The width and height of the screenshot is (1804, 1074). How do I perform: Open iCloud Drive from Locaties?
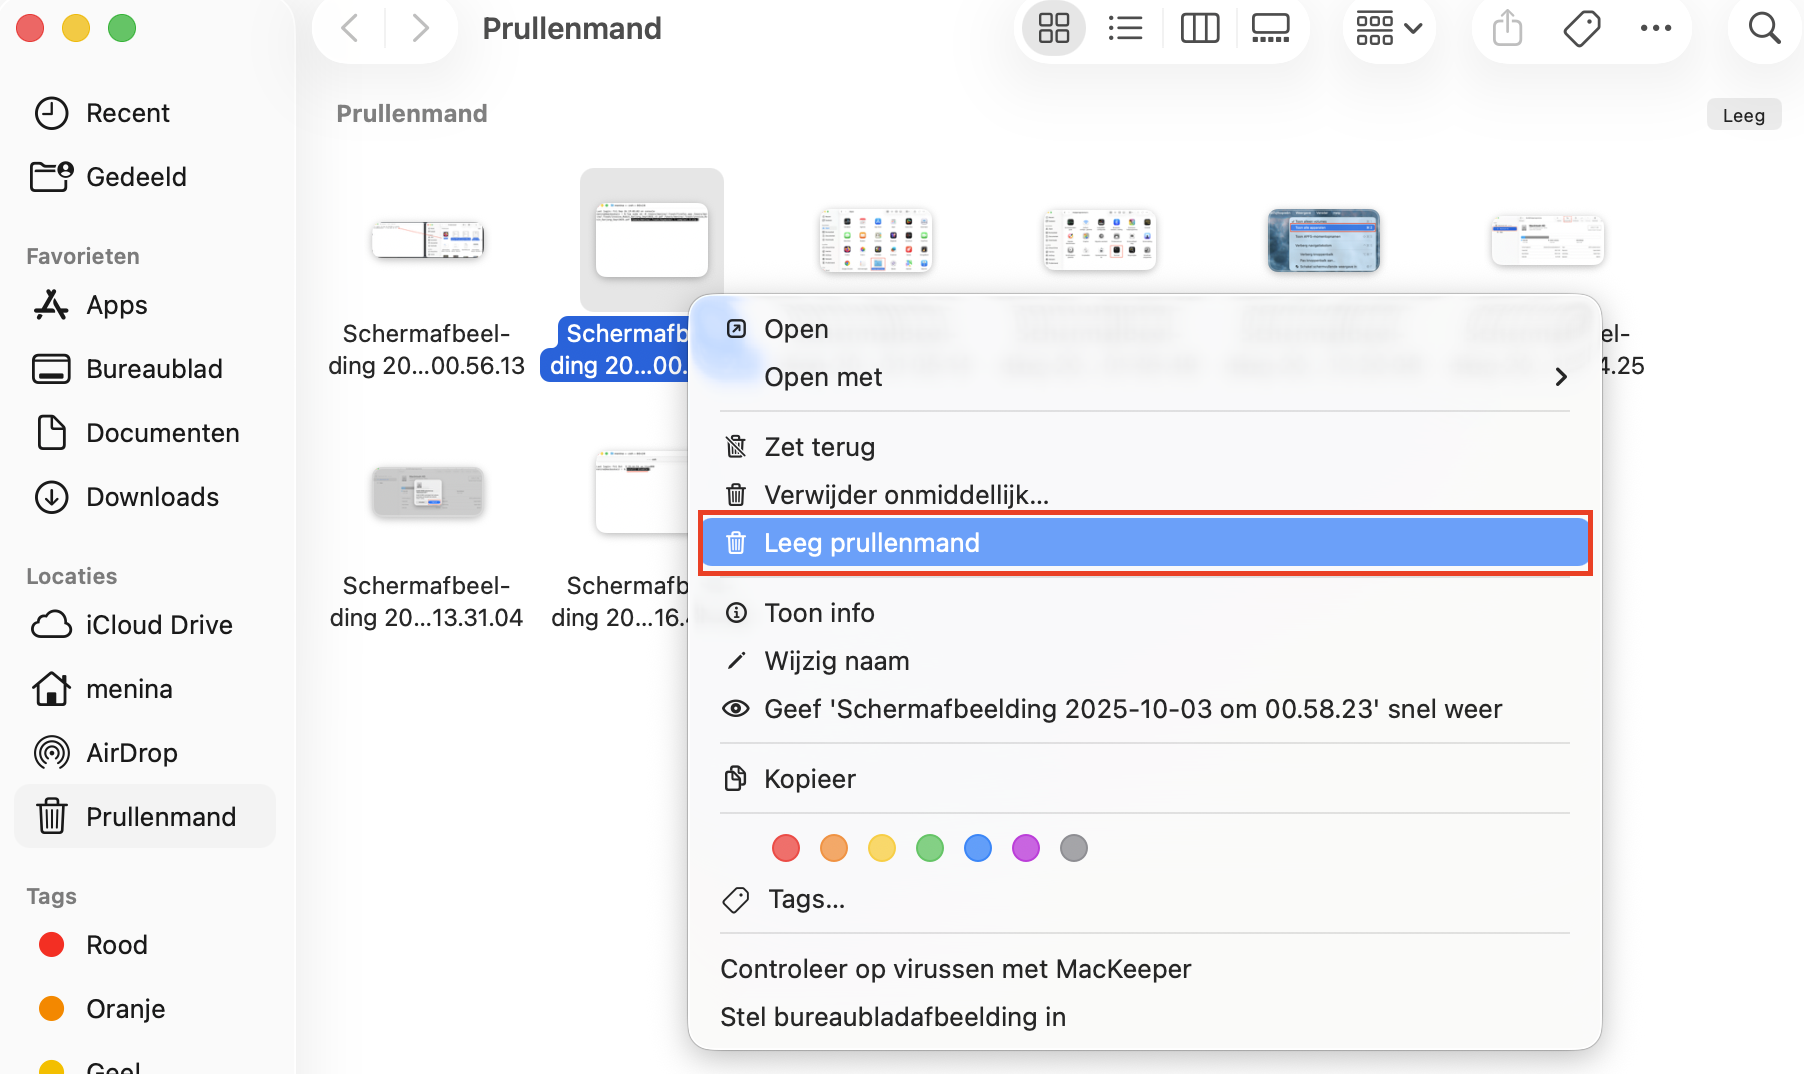[x=158, y=624]
